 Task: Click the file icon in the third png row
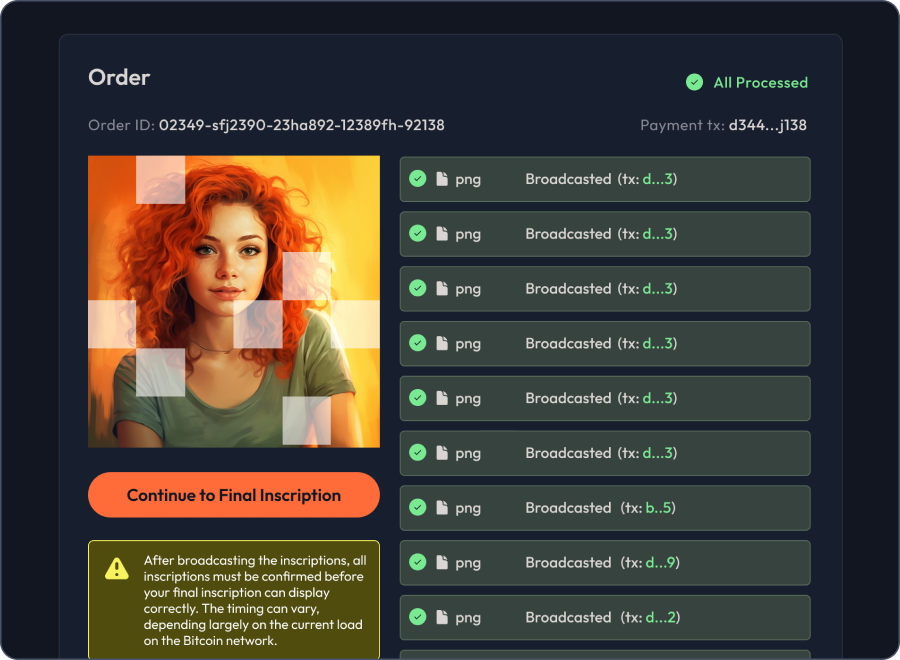pyautogui.click(x=442, y=289)
